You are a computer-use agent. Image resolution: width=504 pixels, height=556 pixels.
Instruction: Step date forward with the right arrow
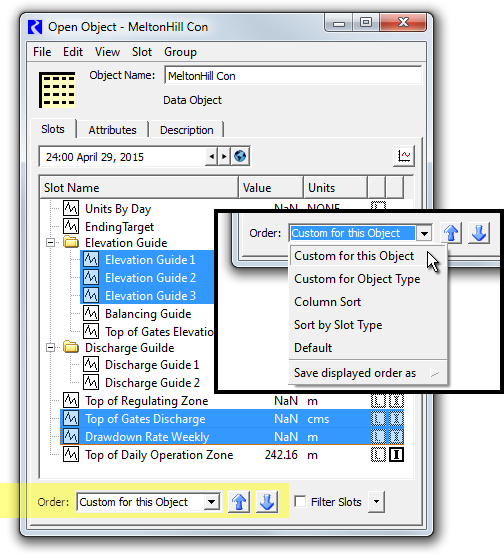coord(224,156)
